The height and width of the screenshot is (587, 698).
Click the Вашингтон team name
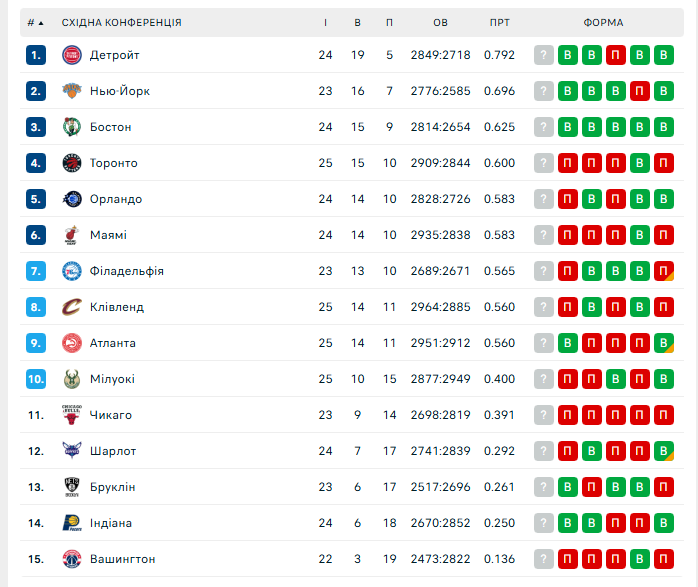pyautogui.click(x=122, y=559)
